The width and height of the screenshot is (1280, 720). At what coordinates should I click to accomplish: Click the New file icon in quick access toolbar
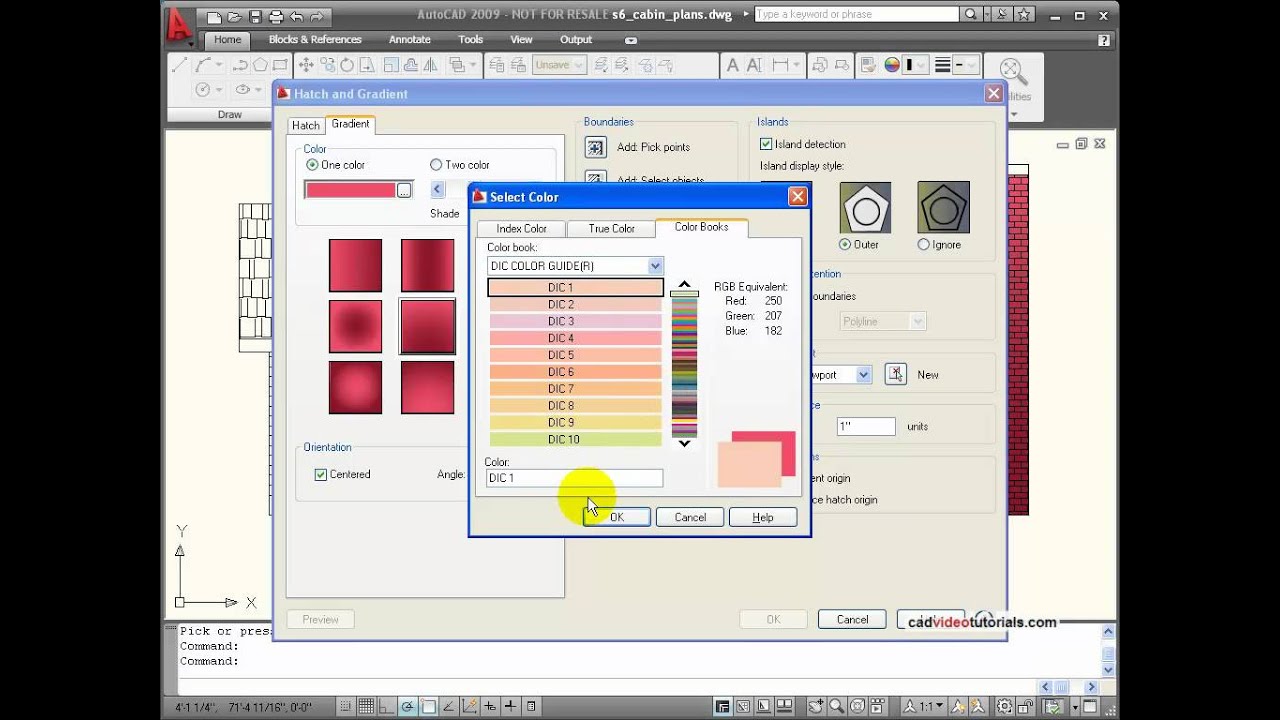215,16
